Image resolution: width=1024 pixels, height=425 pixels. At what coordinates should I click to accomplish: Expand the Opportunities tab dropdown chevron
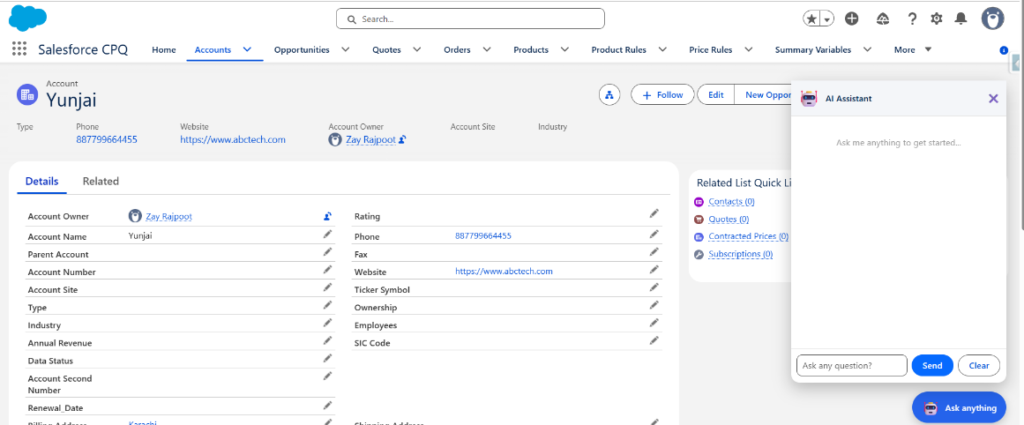345,50
